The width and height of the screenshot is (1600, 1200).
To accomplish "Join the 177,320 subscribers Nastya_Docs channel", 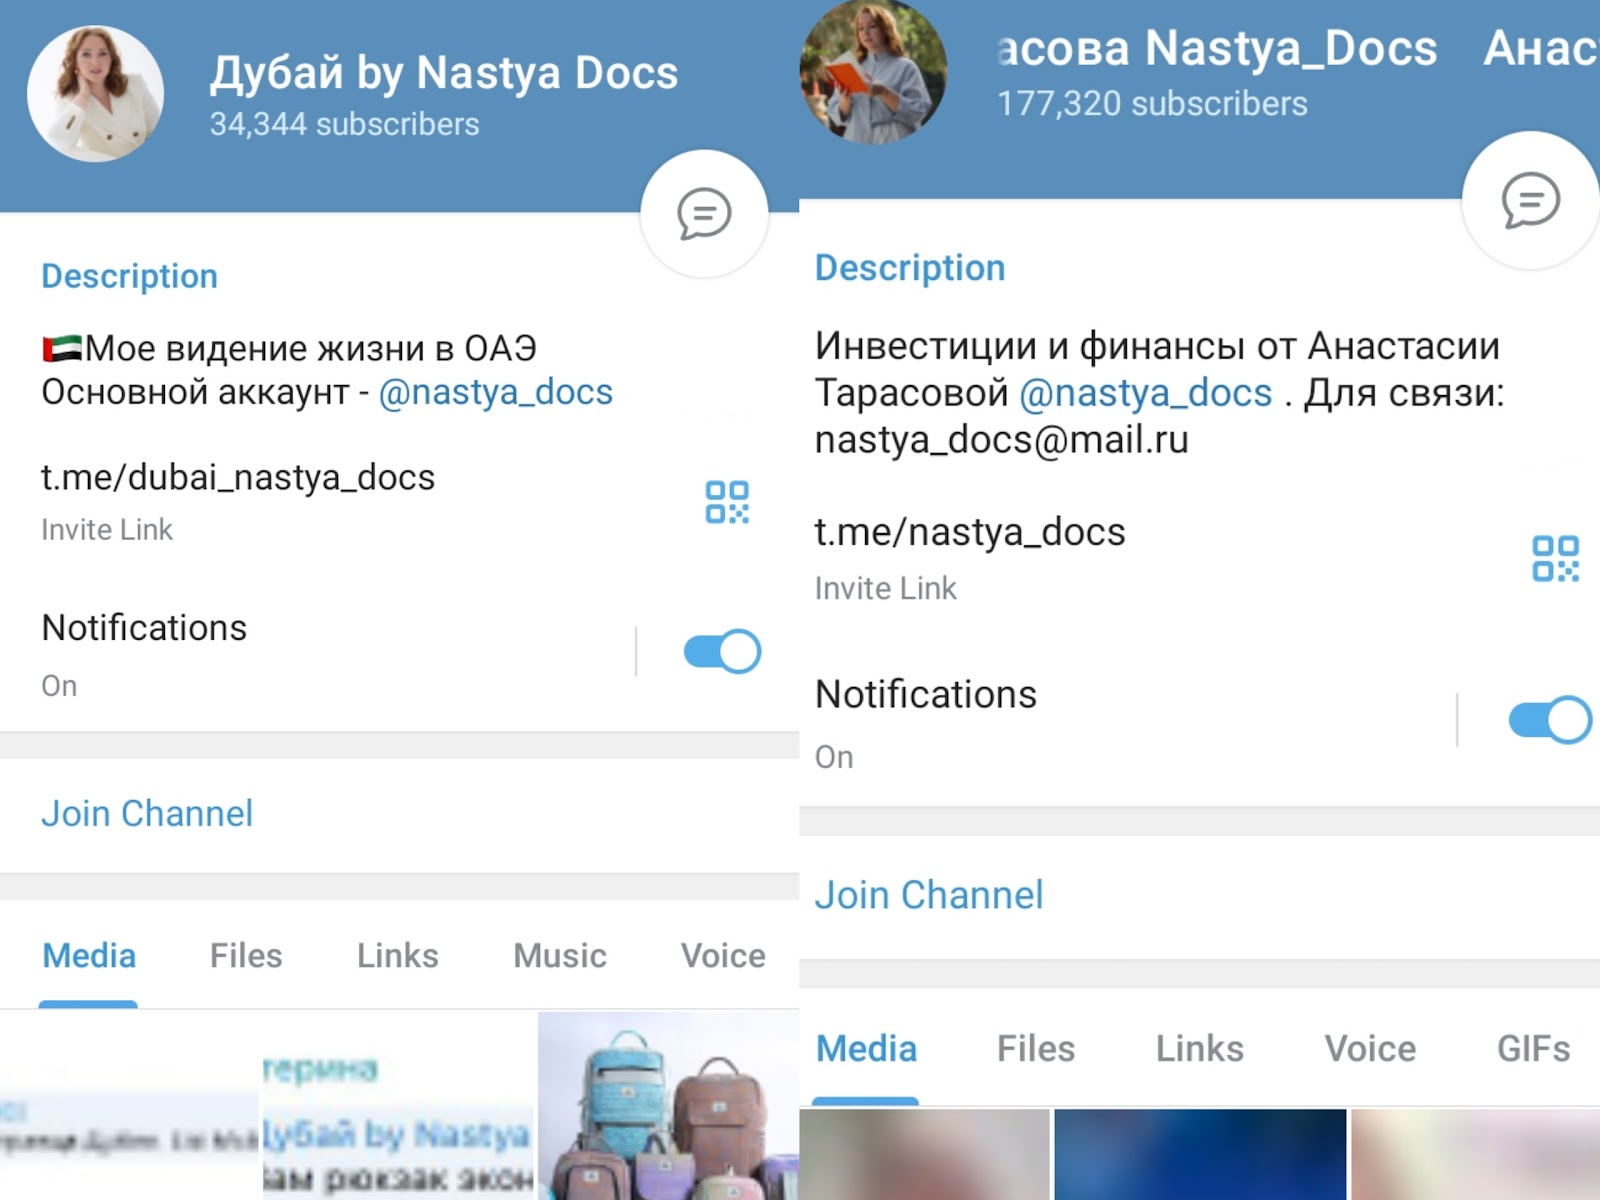I will point(929,895).
